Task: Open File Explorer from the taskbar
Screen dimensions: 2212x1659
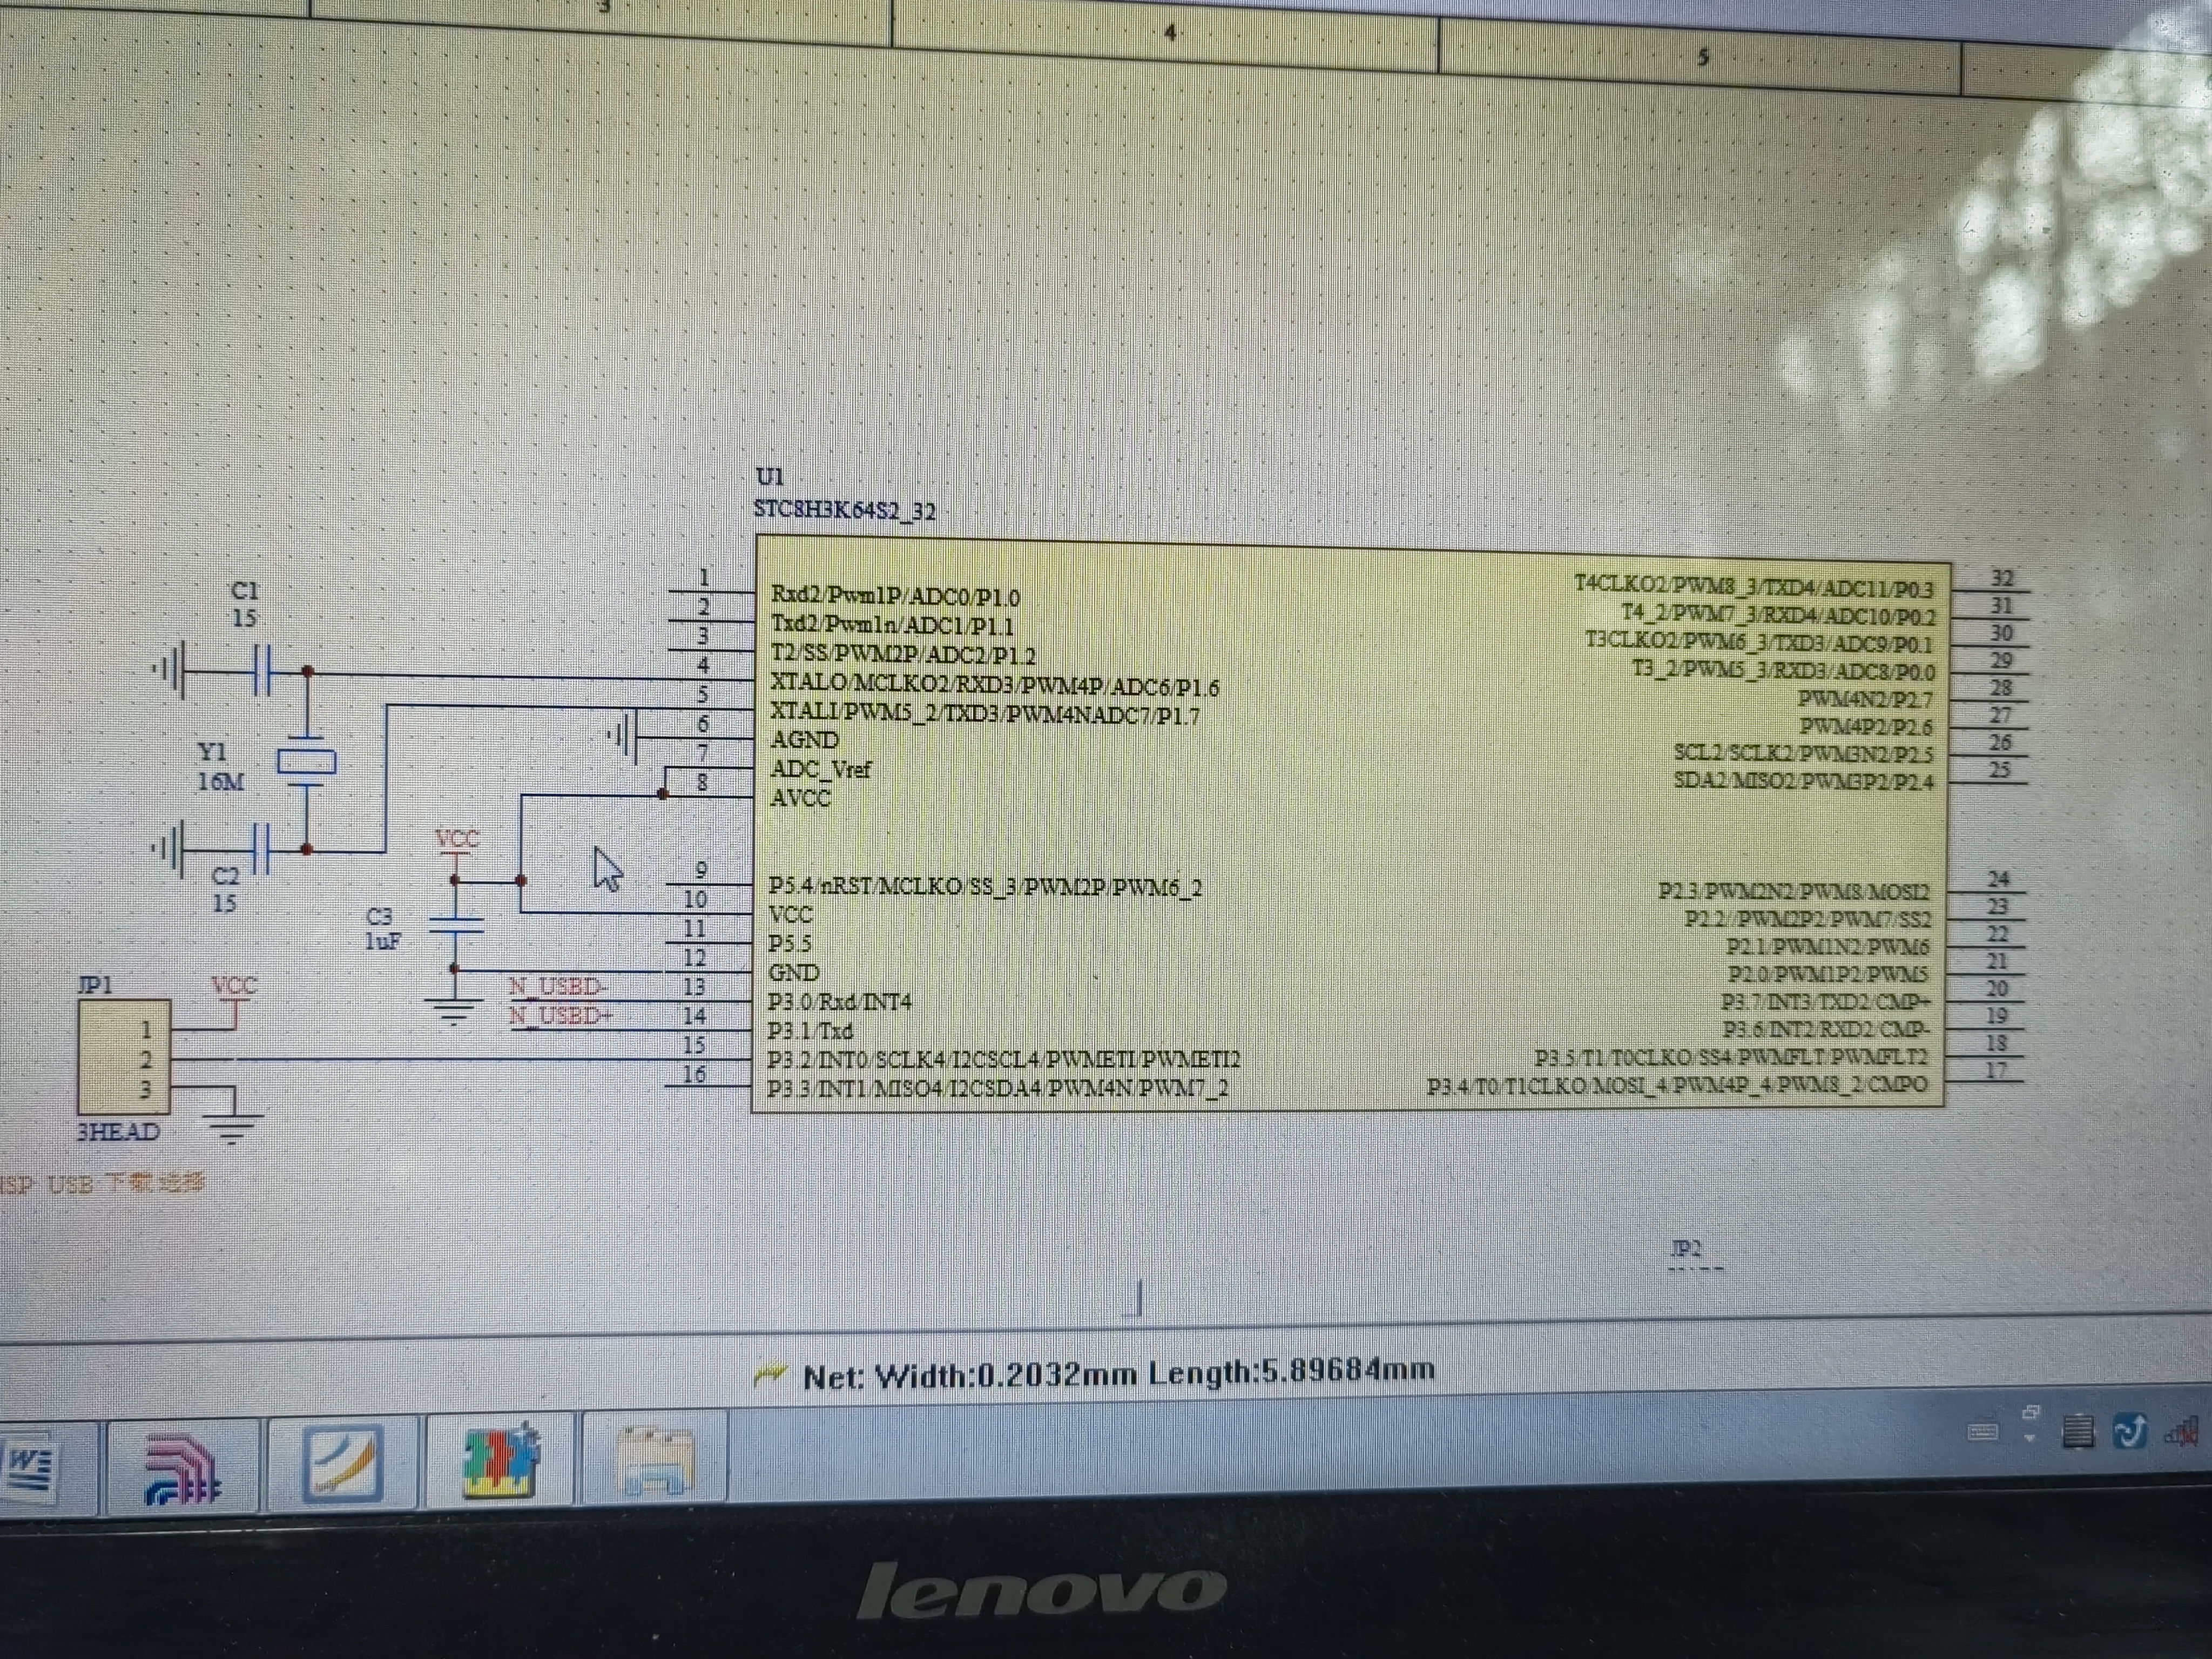Action: point(655,1461)
